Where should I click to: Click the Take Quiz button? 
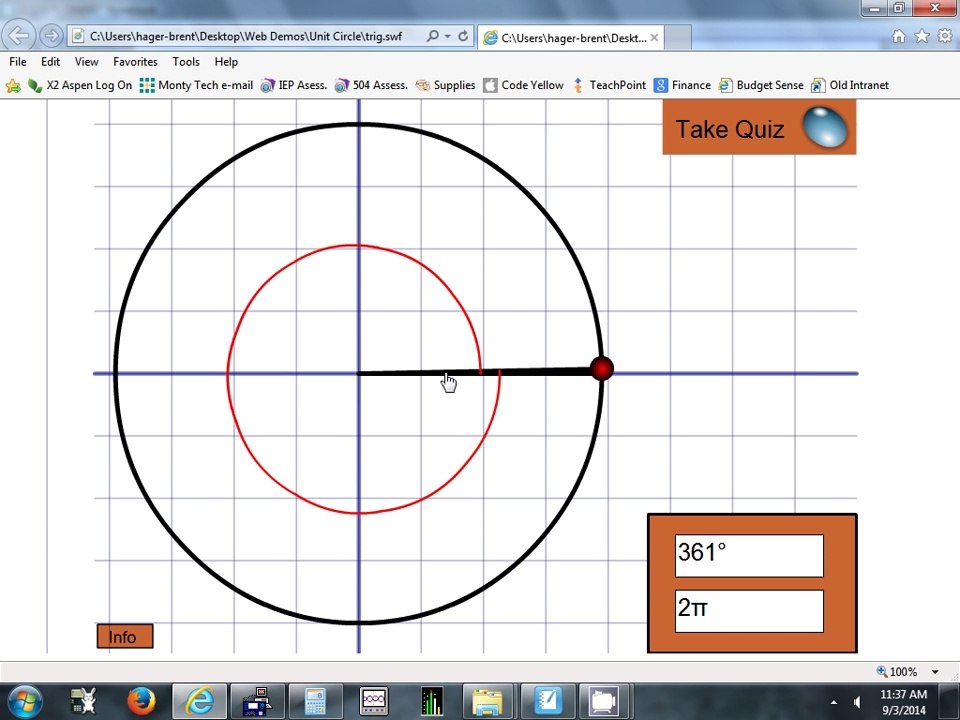pyautogui.click(x=759, y=127)
